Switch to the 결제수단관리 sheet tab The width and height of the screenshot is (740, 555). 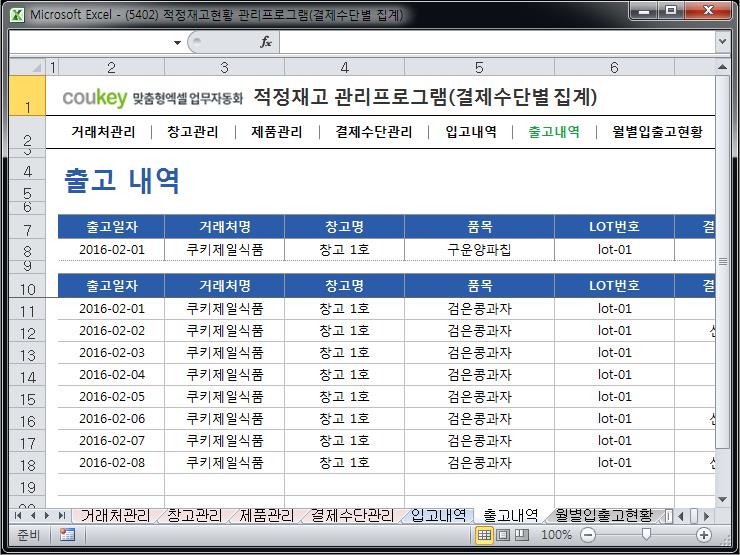(x=352, y=515)
